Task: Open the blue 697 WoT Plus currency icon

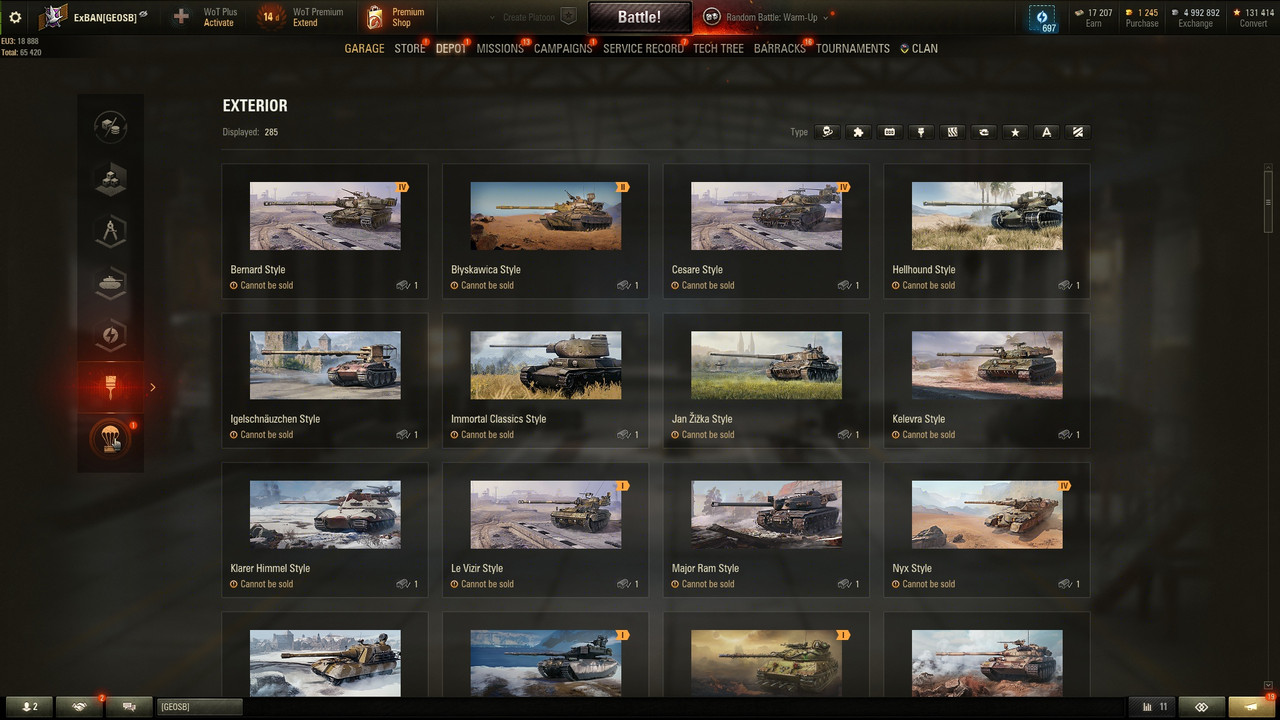Action: 1043,19
